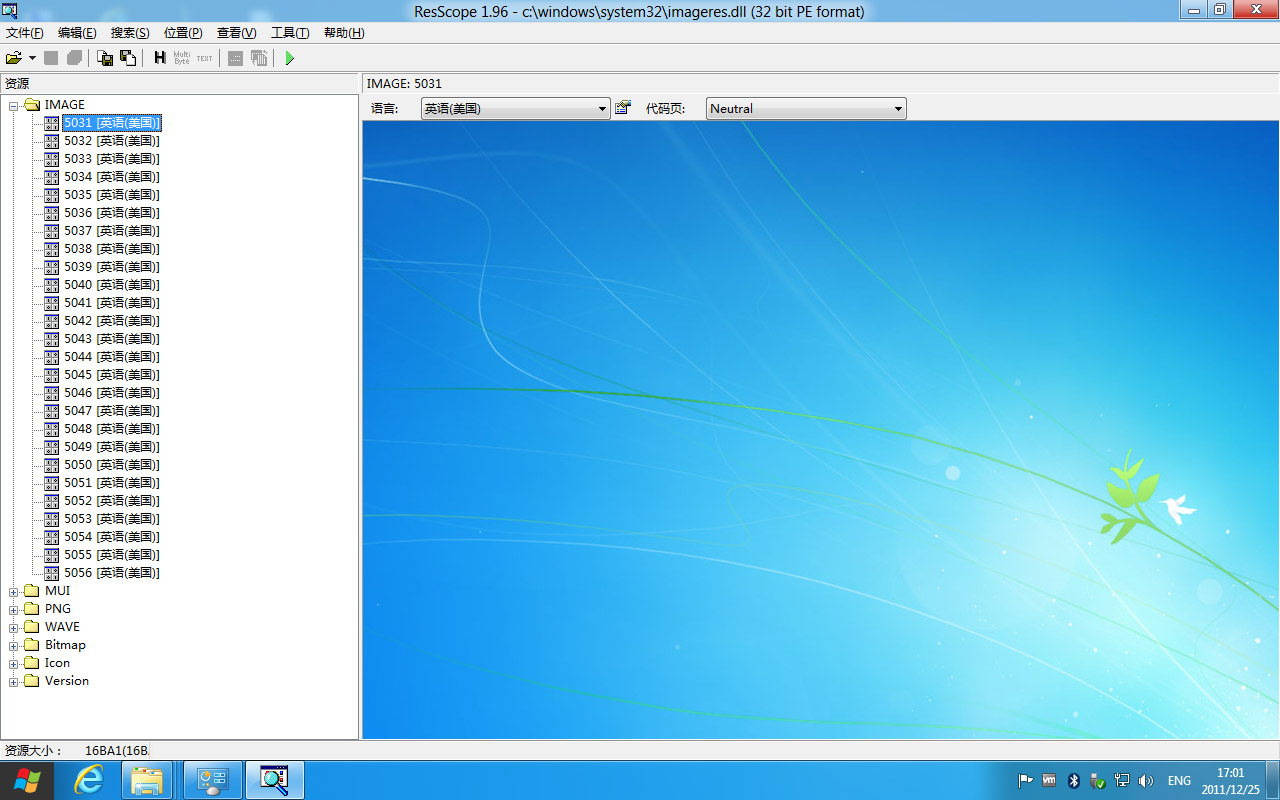Click the Control Panel taskbar icon
The width and height of the screenshot is (1280, 800).
click(212, 780)
